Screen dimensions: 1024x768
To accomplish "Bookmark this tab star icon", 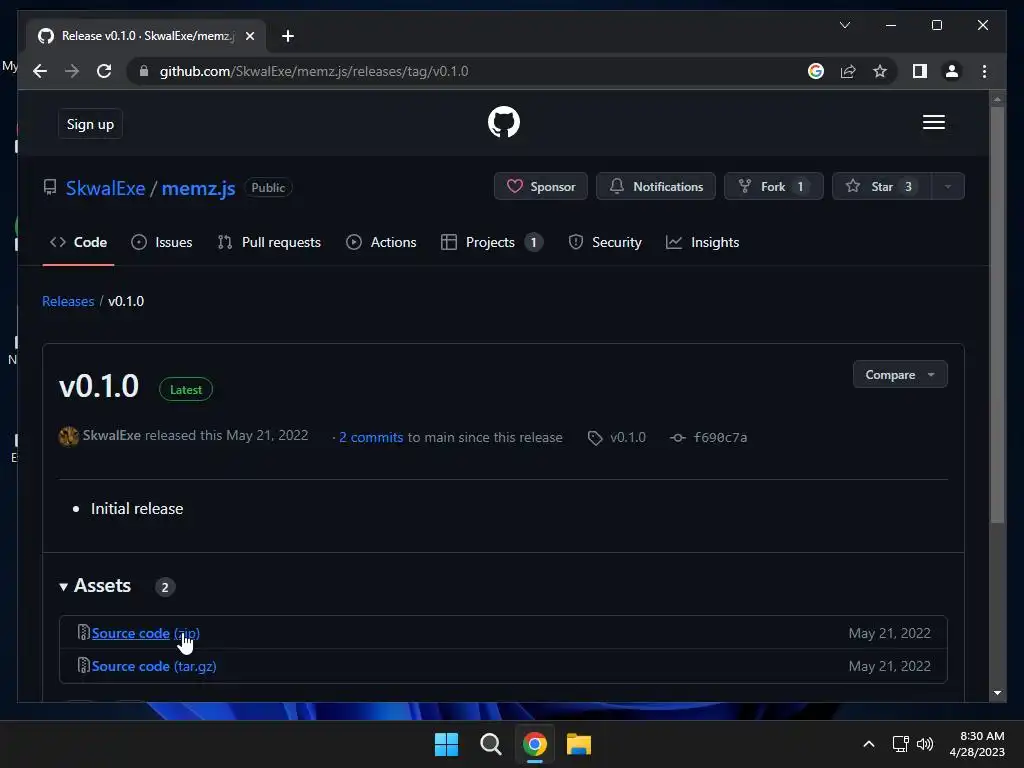I will pos(880,71).
